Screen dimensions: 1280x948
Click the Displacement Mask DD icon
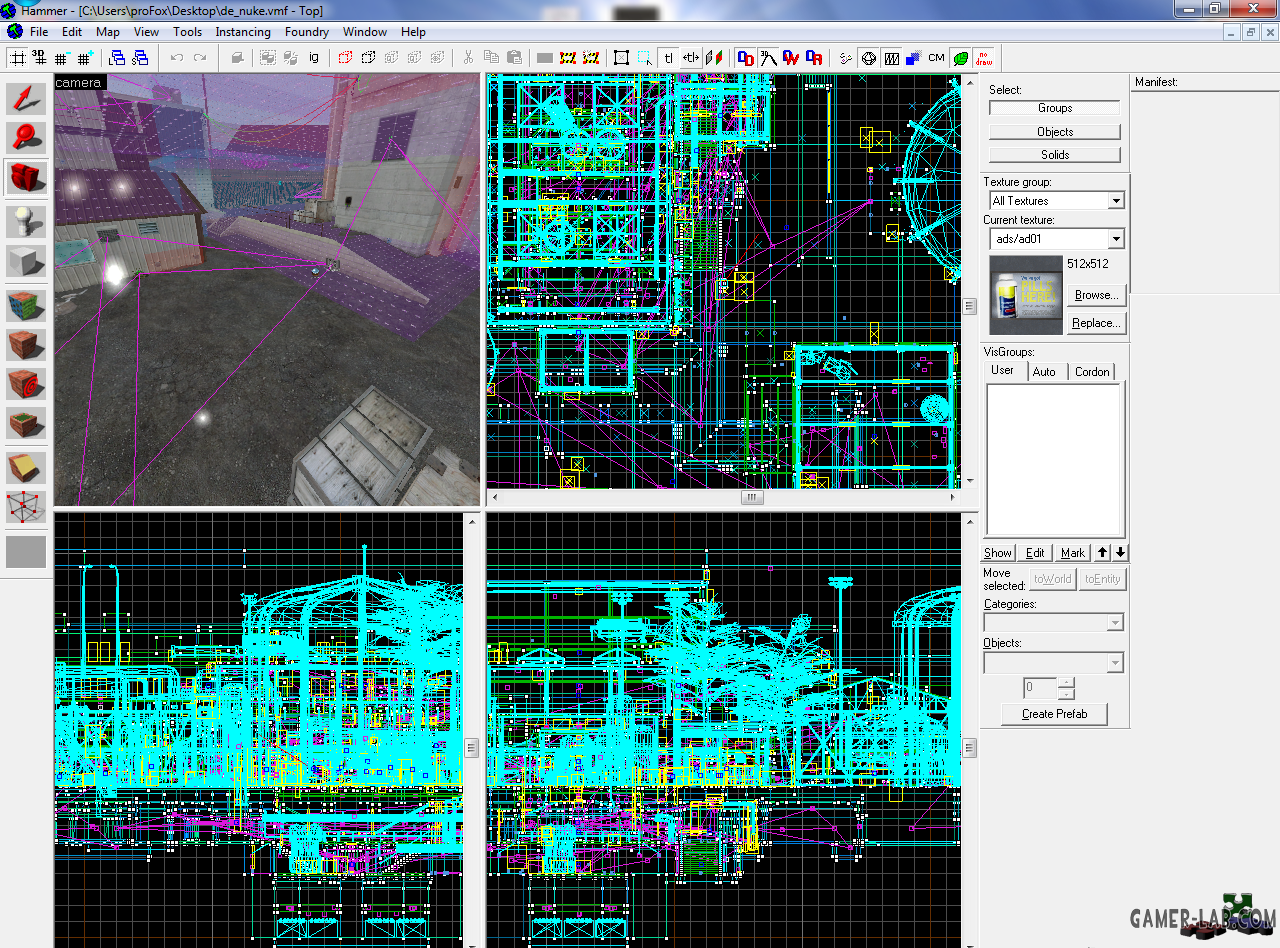pos(746,58)
